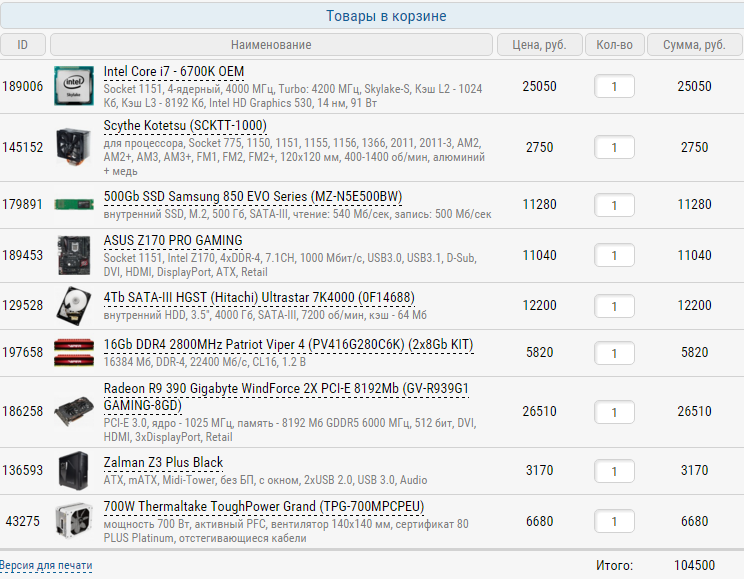Open the 700W Thermaltake ToughPower Grand link
Image resolution: width=744 pixels, height=579 pixels.
tap(264, 507)
